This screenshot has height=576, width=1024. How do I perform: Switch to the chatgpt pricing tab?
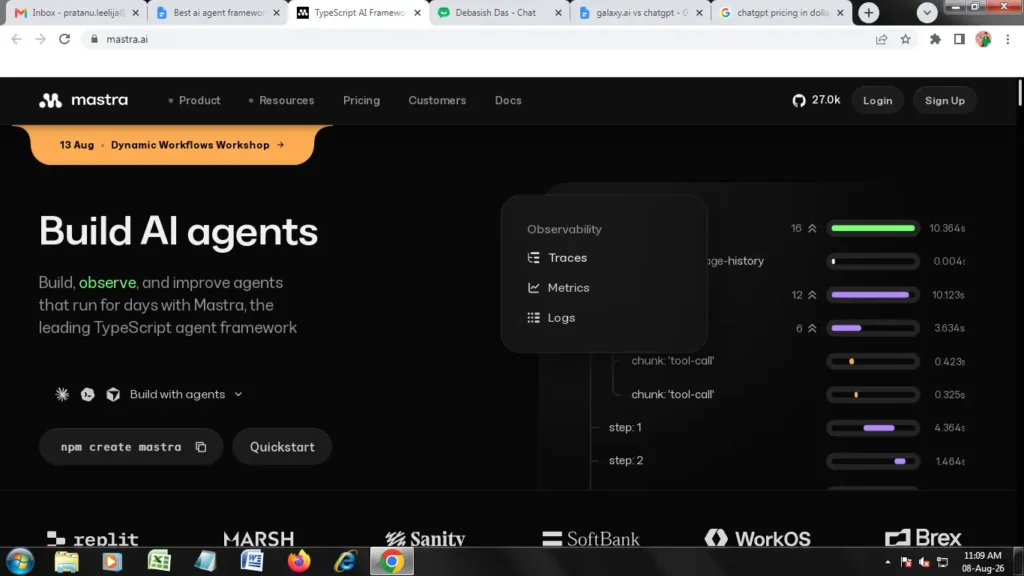tap(782, 12)
